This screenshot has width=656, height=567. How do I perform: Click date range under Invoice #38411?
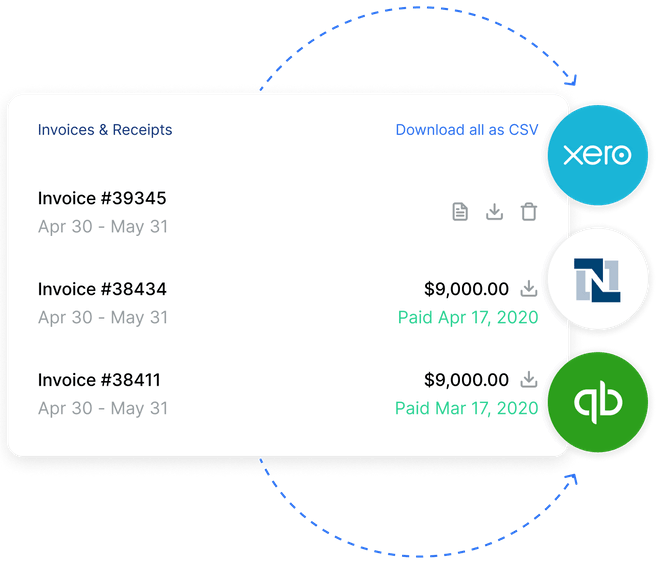[103, 408]
